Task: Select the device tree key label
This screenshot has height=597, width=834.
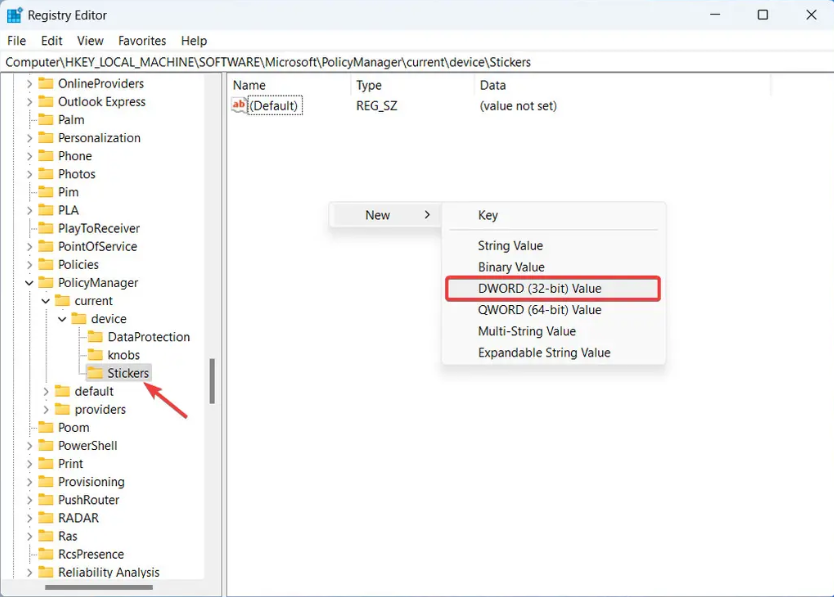Action: coord(109,319)
